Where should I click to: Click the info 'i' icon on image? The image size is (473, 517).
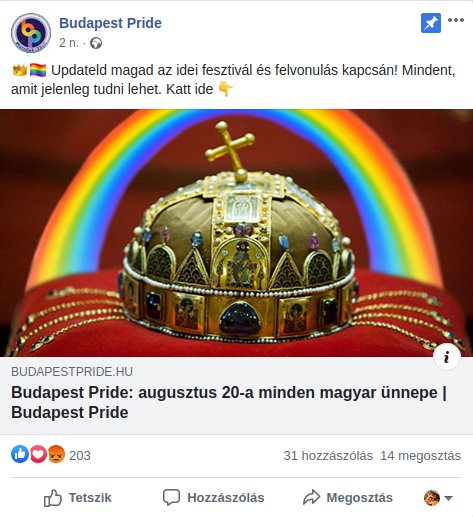447,357
